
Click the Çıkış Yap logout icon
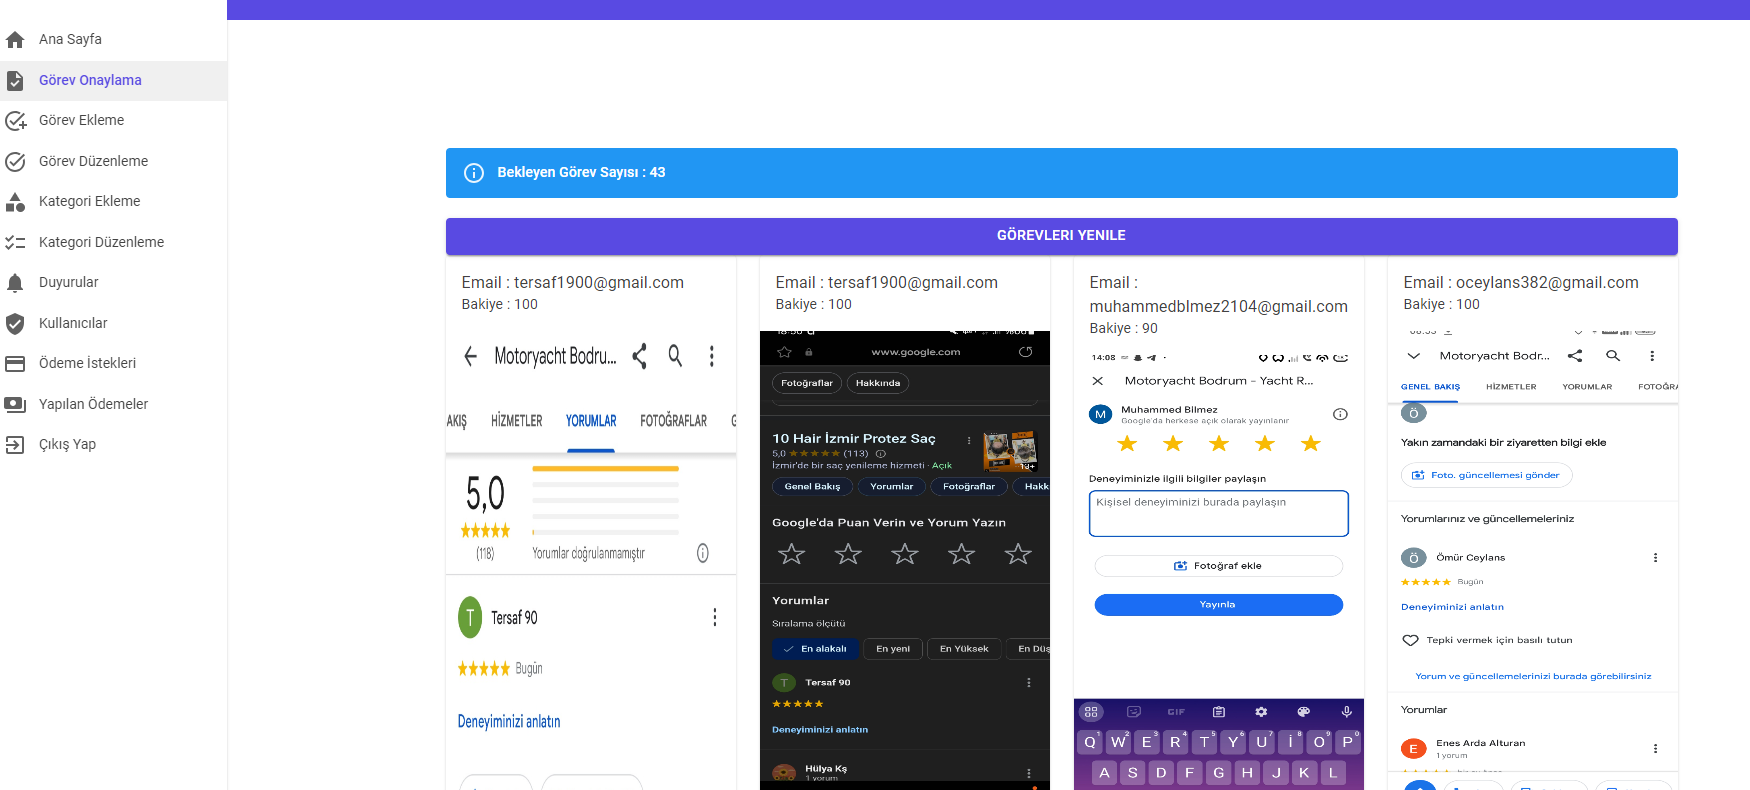(x=15, y=445)
